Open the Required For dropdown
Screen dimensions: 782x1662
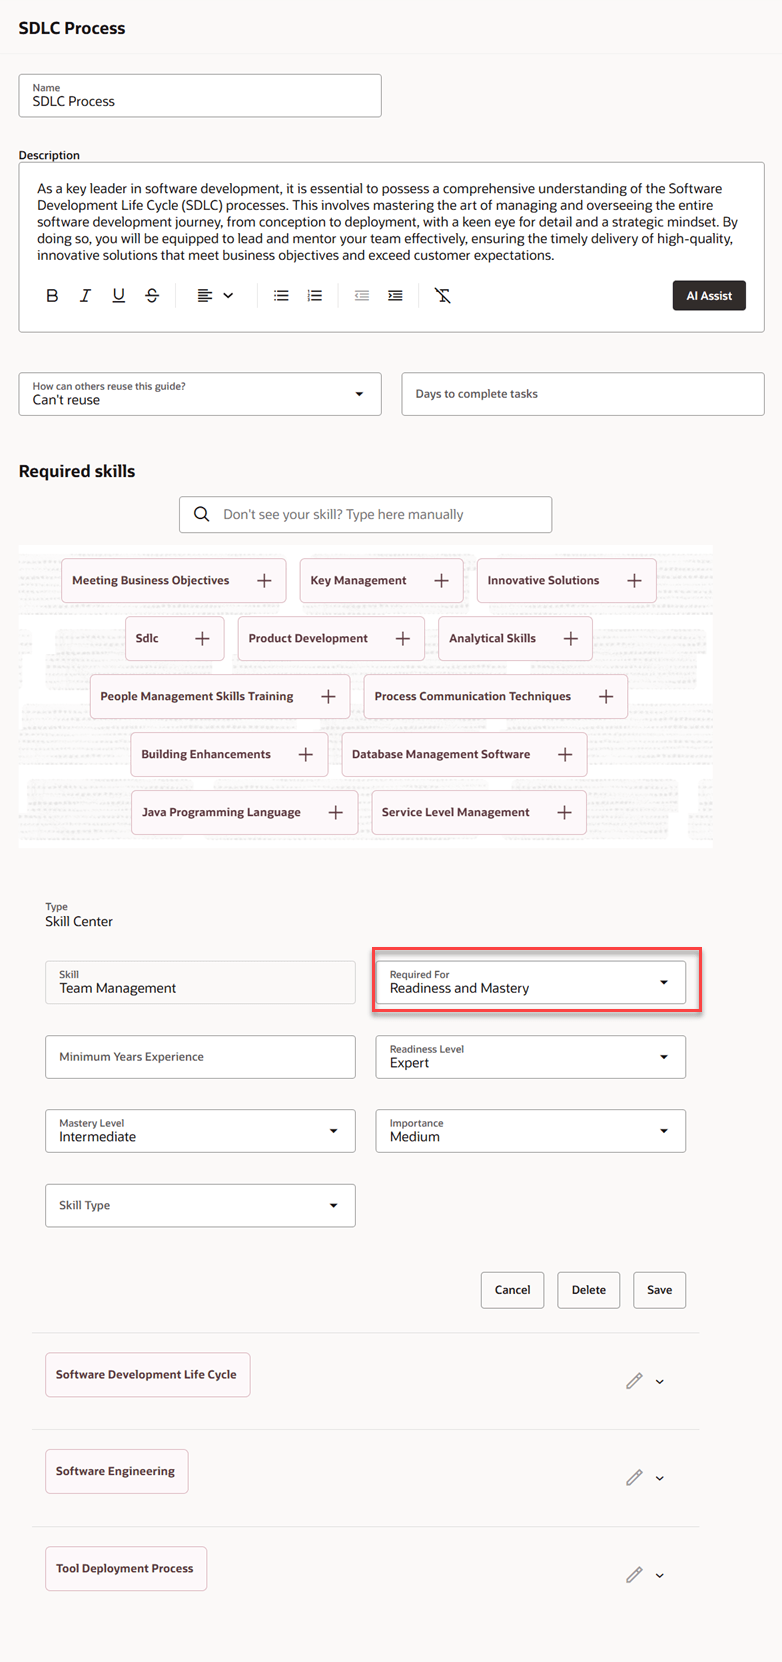click(530, 982)
